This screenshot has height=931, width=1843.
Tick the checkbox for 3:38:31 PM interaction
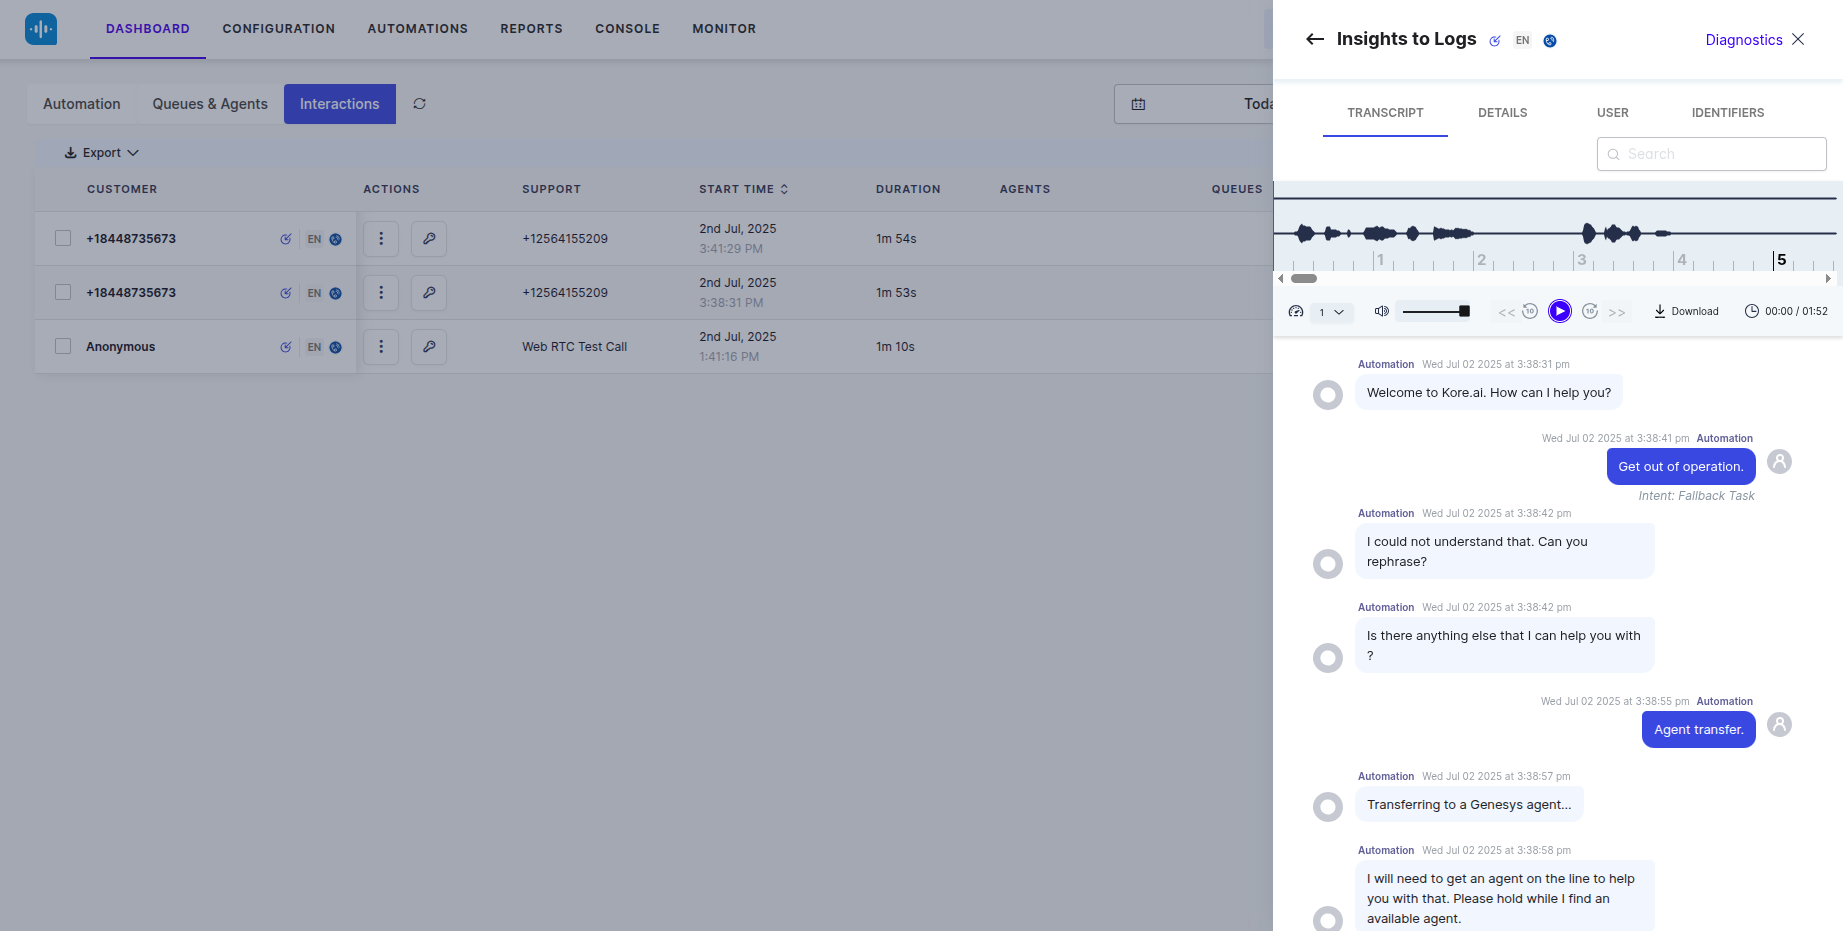coord(63,293)
